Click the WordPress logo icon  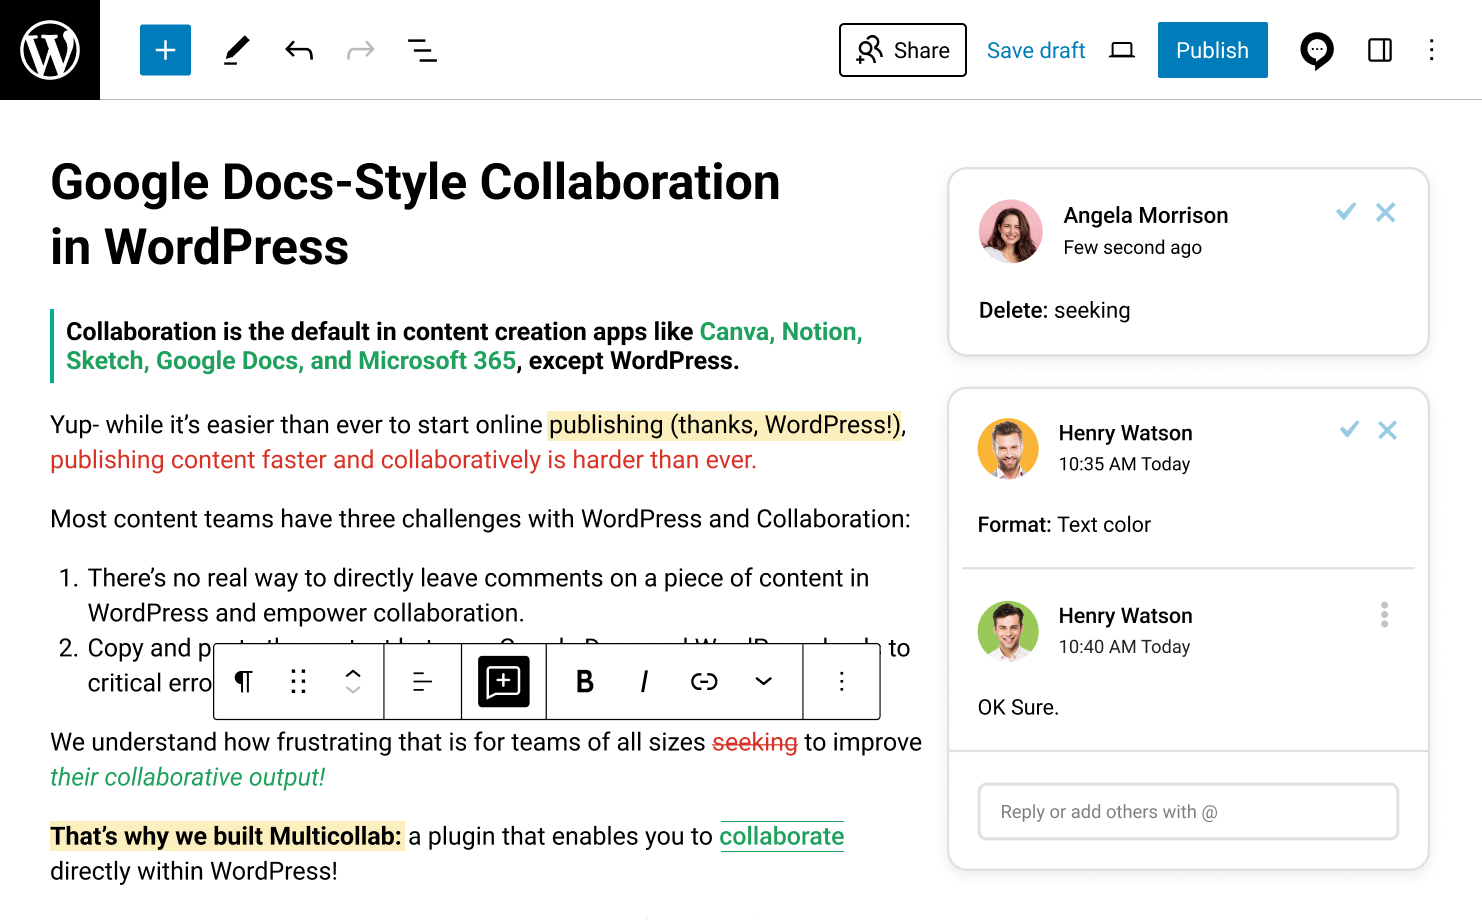(50, 50)
